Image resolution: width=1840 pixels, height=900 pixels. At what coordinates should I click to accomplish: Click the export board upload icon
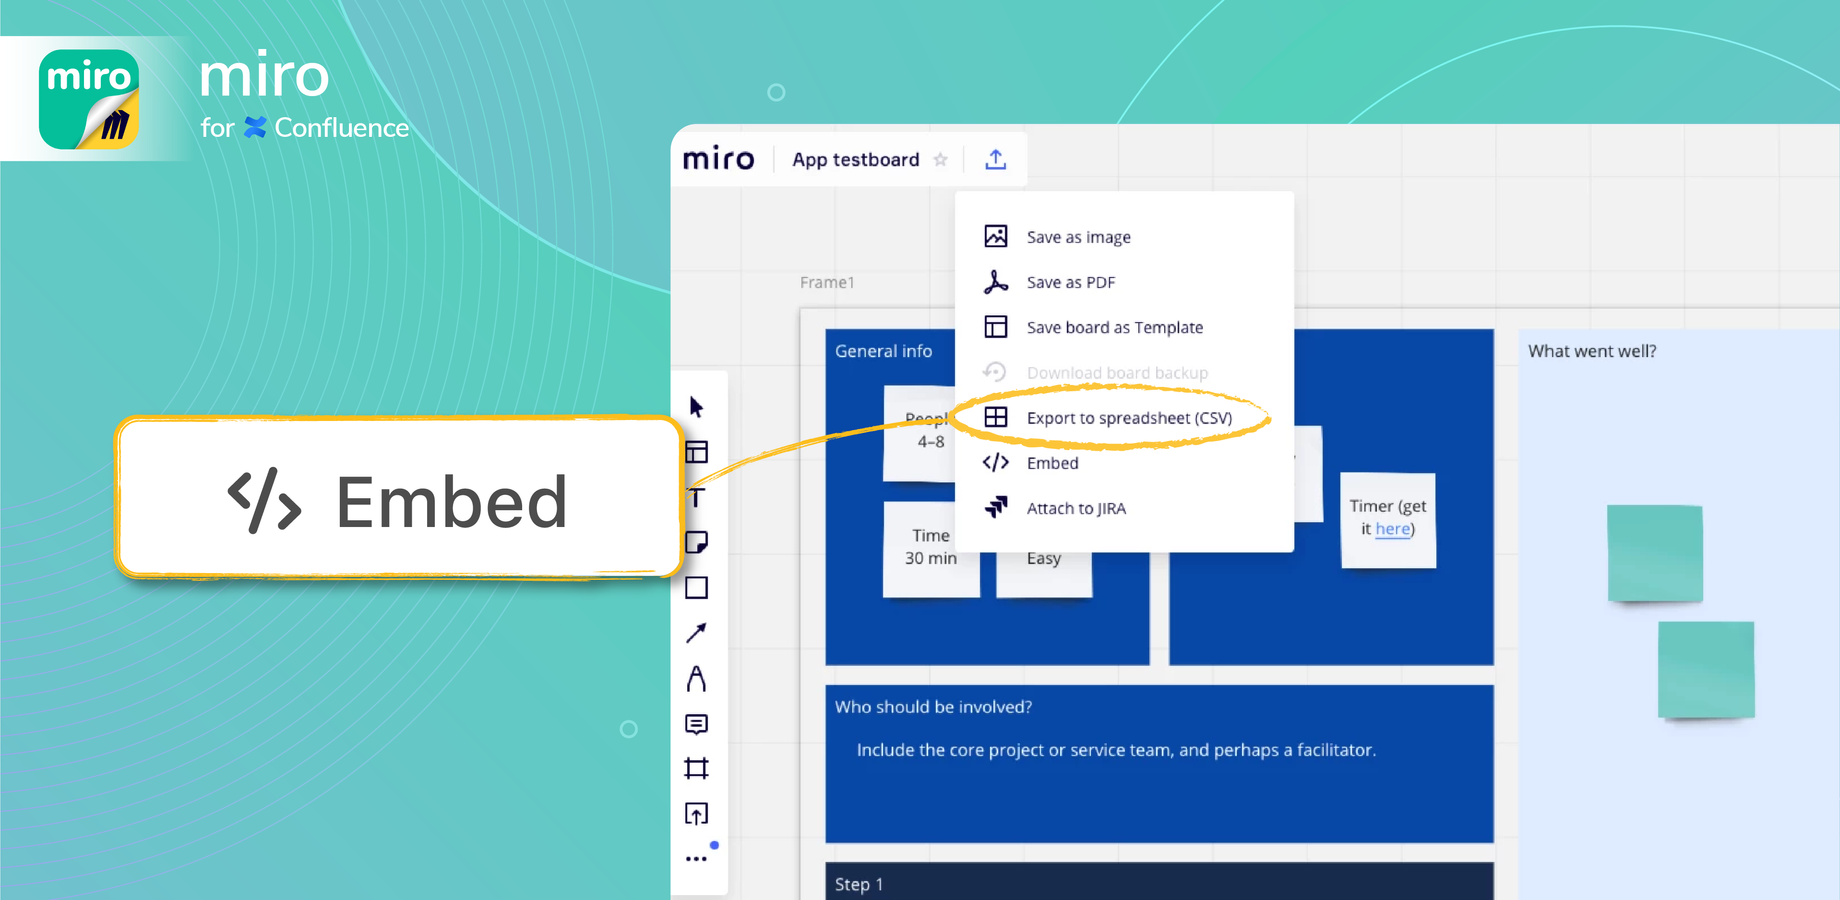click(x=995, y=159)
